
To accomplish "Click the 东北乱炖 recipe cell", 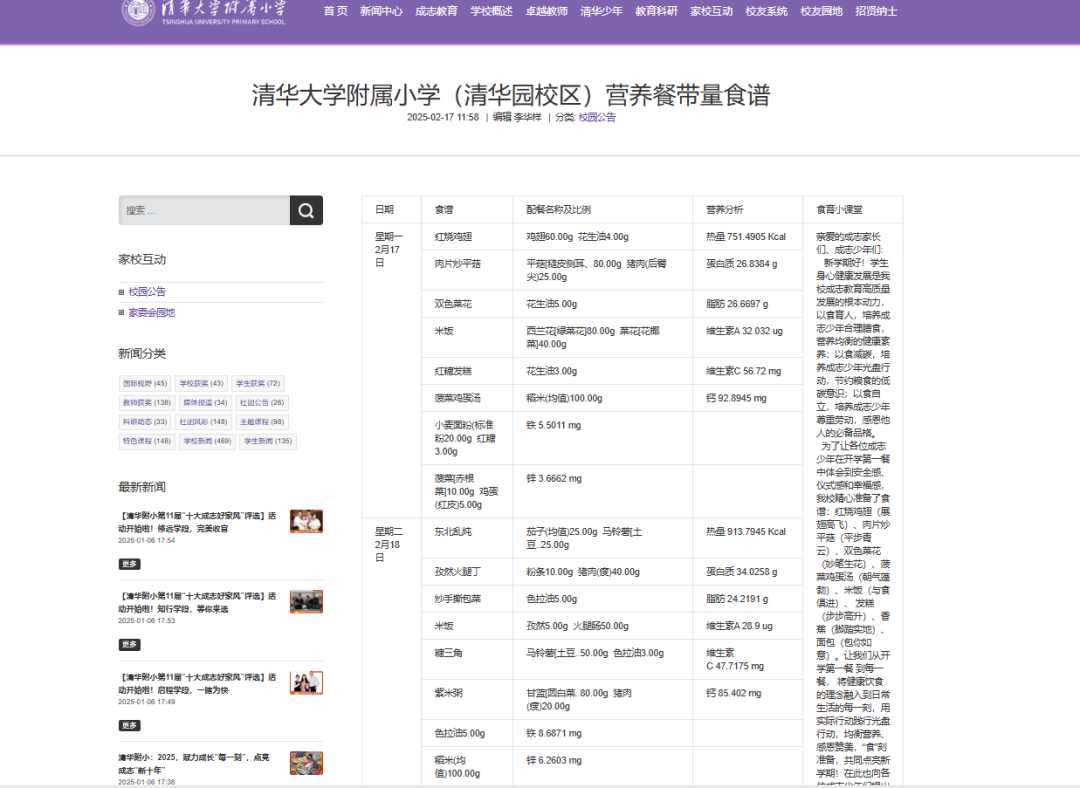I will click(x=467, y=538).
